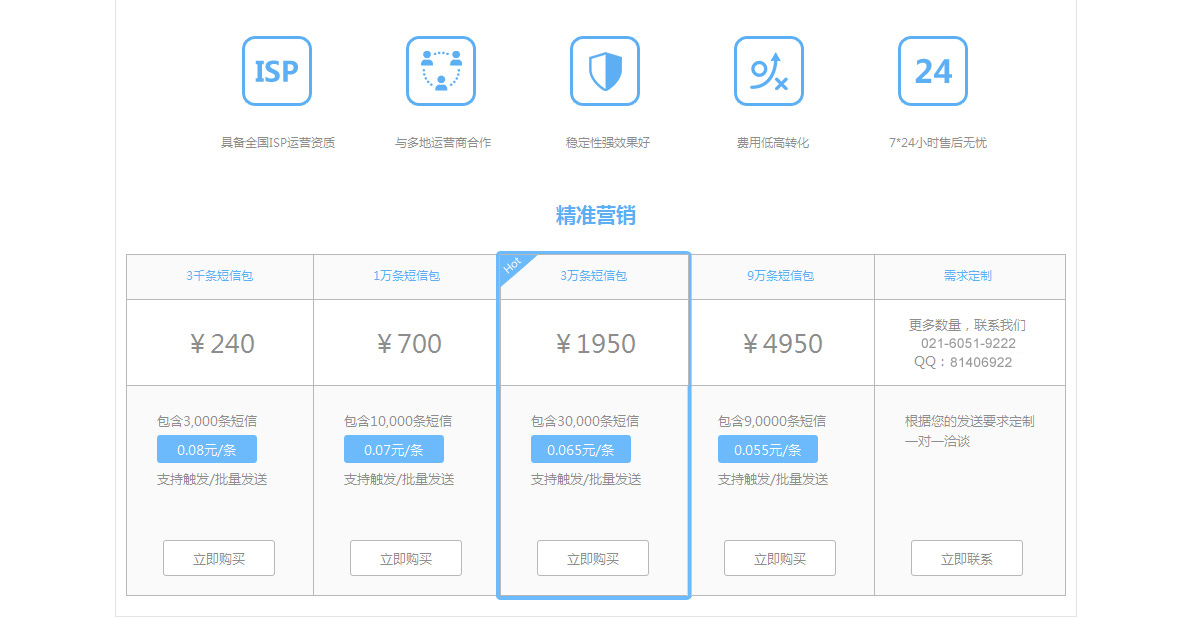Click the 0.065元/条 price badge
Viewport: 1188px width, 617px height.
tap(581, 449)
